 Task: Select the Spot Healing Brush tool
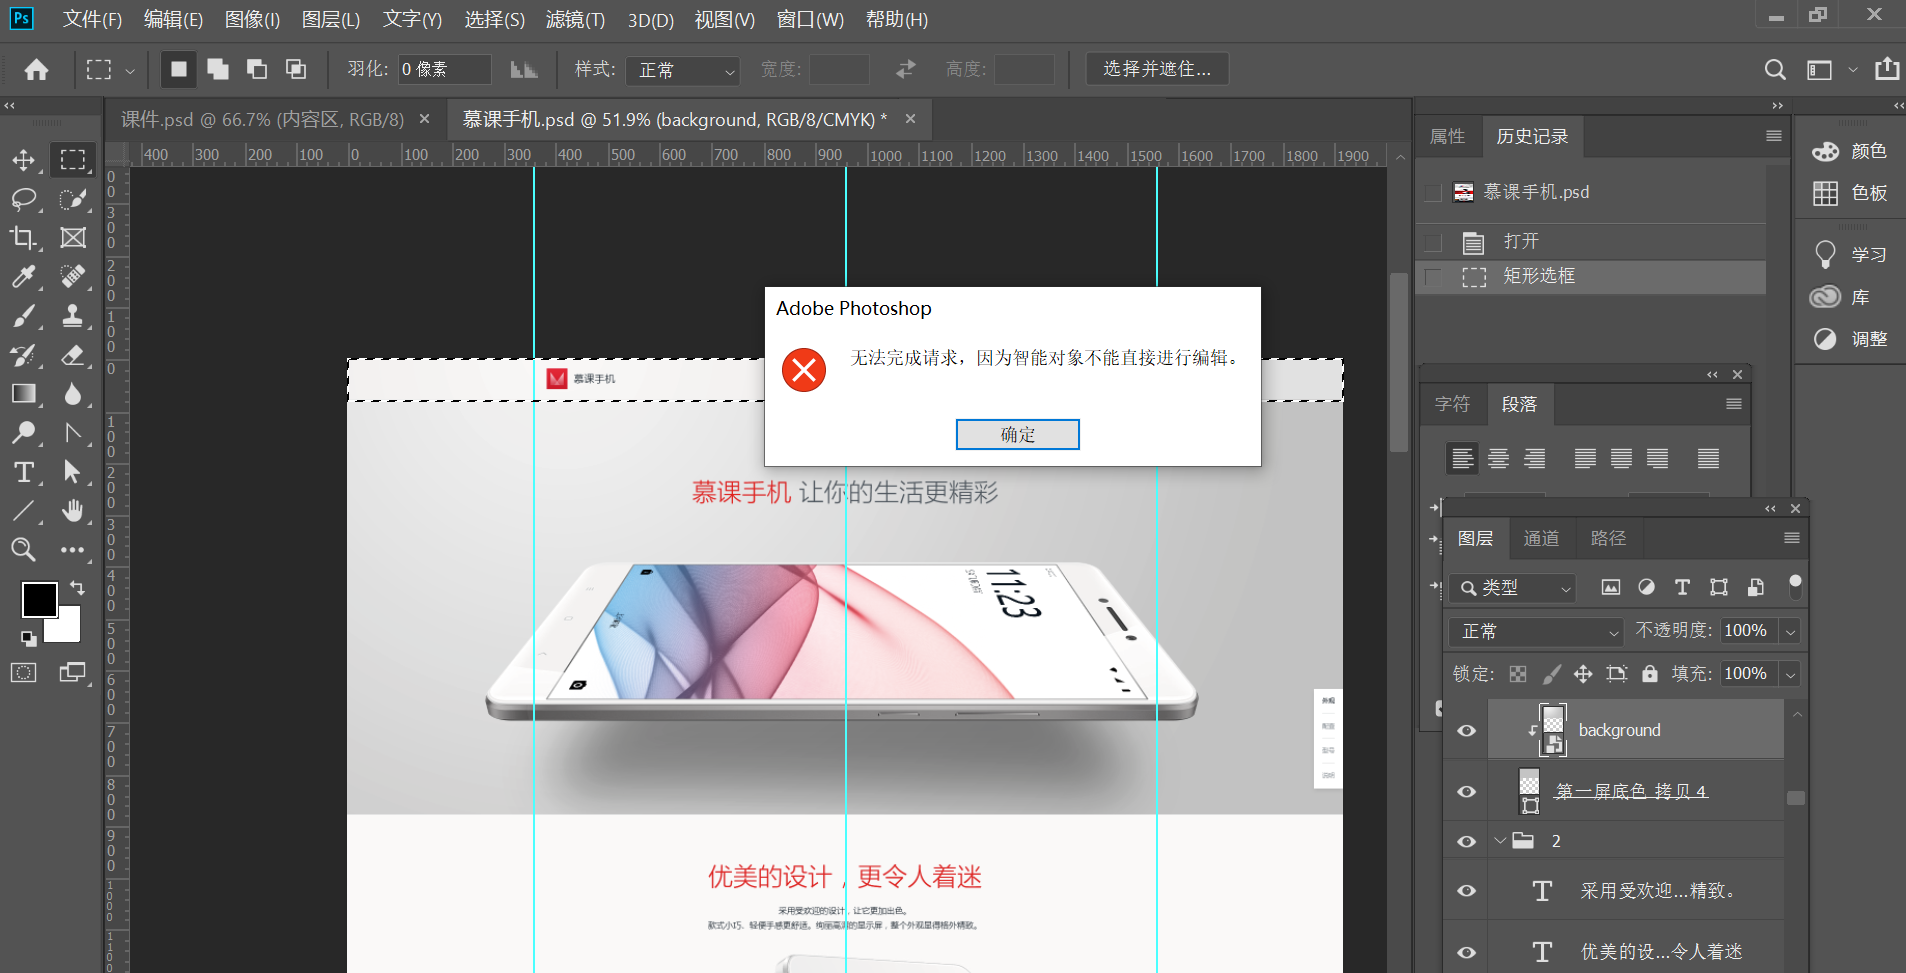click(x=72, y=277)
